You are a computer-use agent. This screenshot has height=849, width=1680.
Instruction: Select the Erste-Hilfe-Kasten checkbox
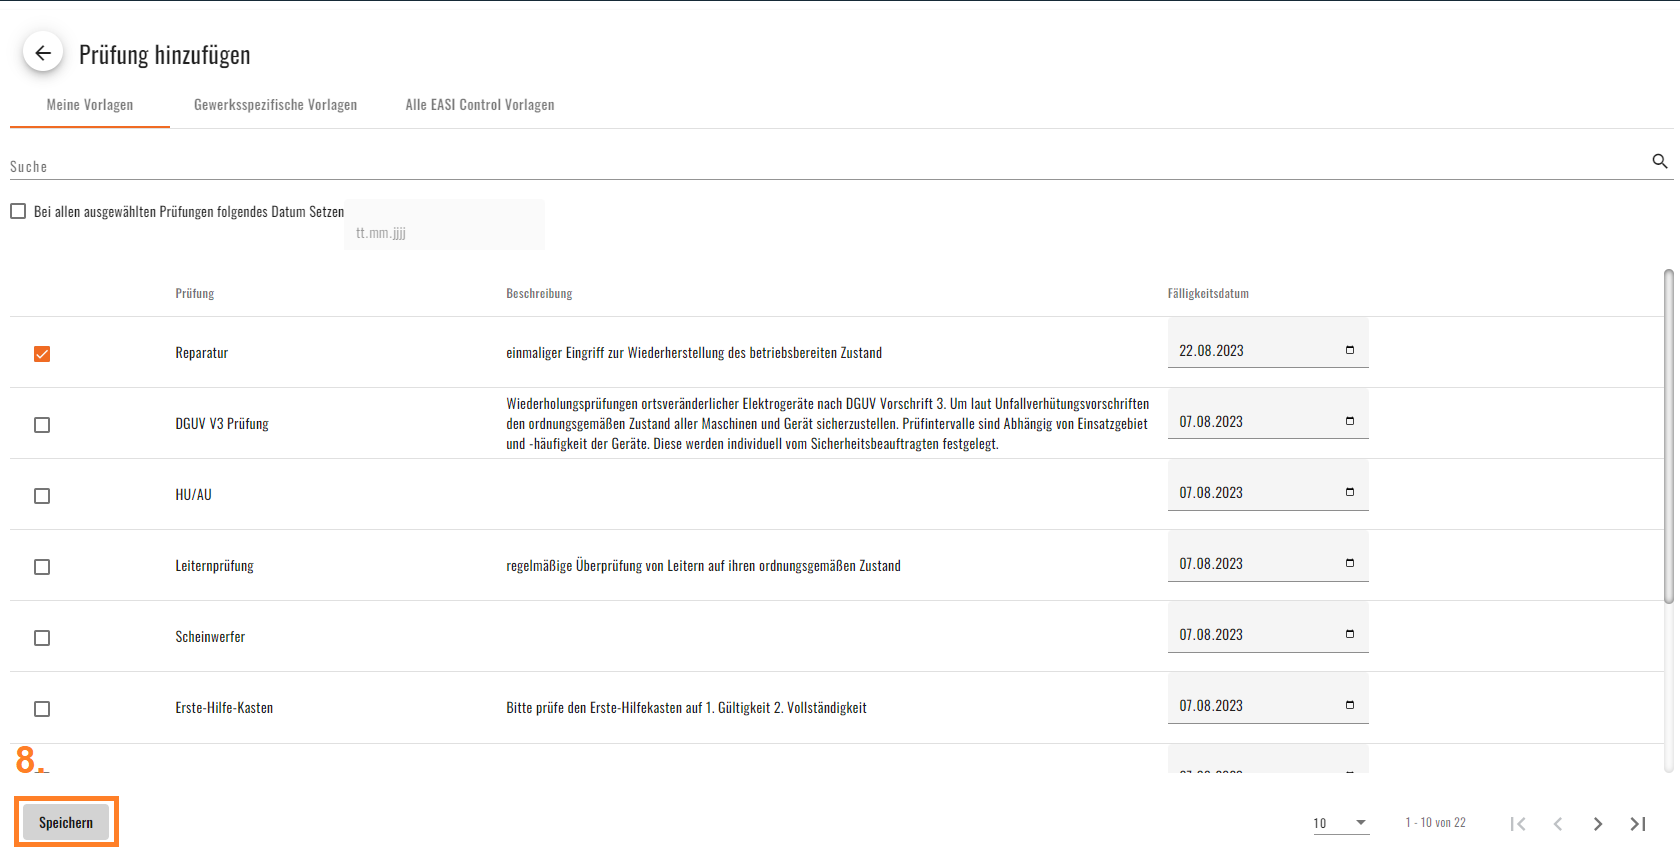[x=42, y=709]
